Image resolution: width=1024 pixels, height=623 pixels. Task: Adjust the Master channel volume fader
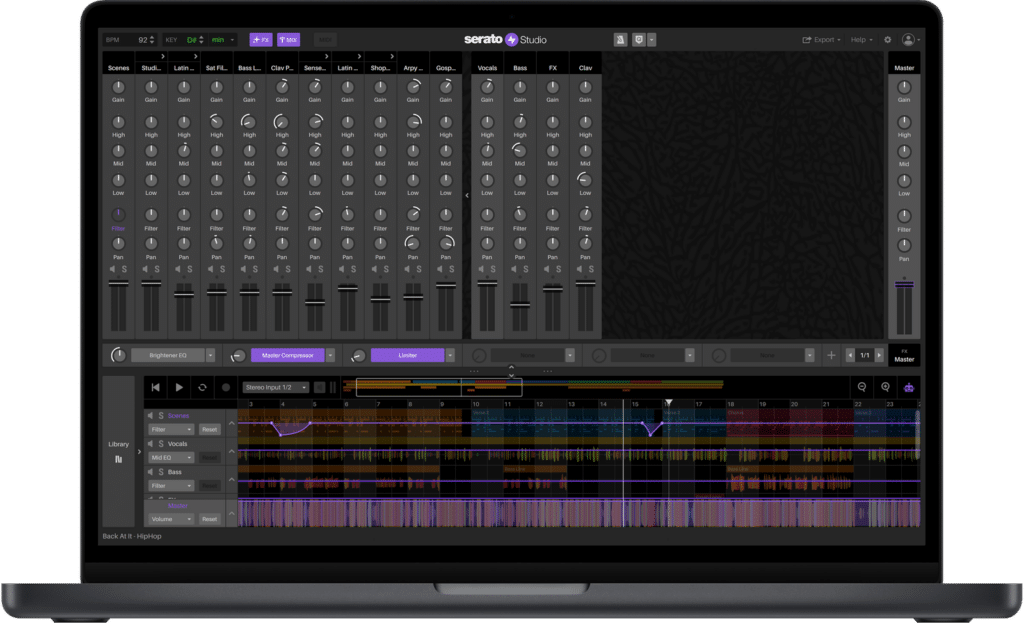(904, 285)
